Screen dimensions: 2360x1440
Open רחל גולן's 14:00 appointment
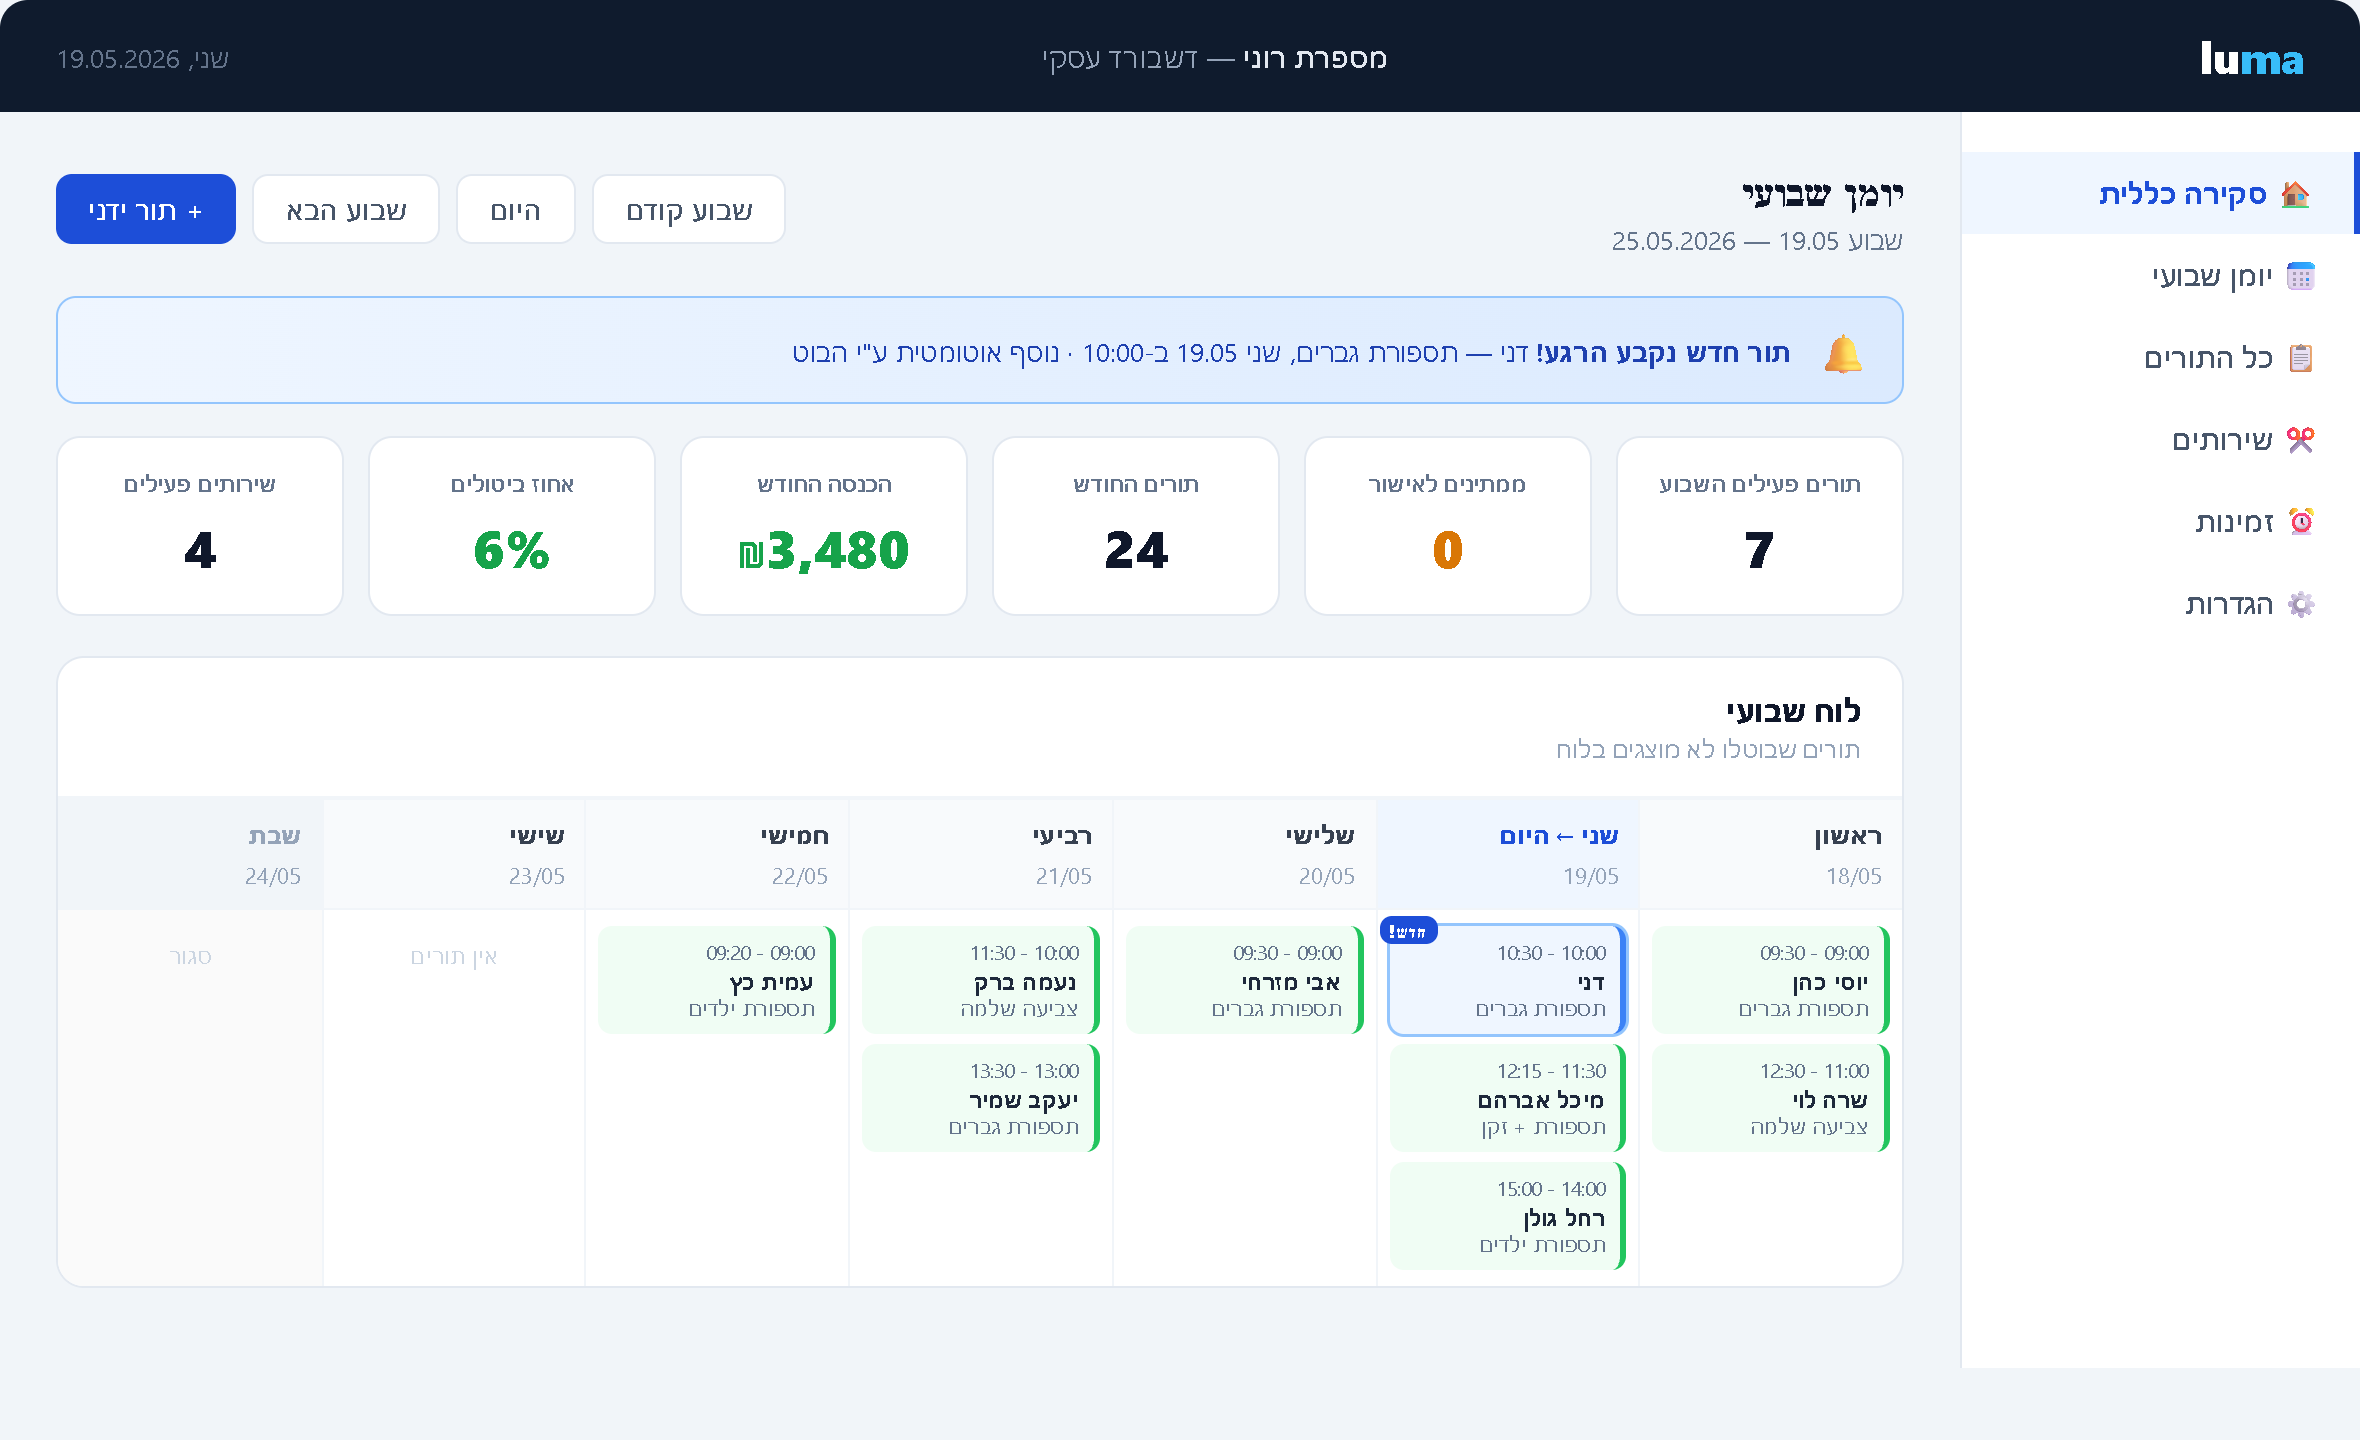tap(1508, 1216)
